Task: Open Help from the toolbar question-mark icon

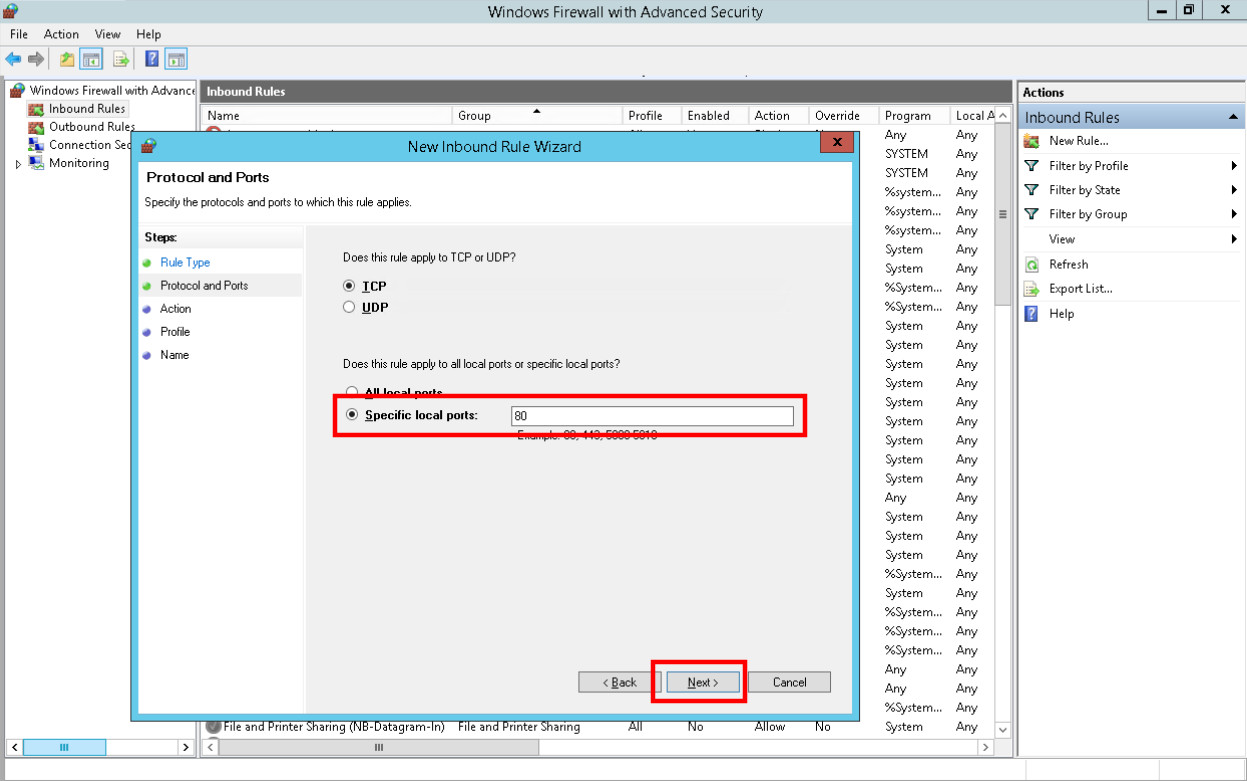Action: (152, 59)
